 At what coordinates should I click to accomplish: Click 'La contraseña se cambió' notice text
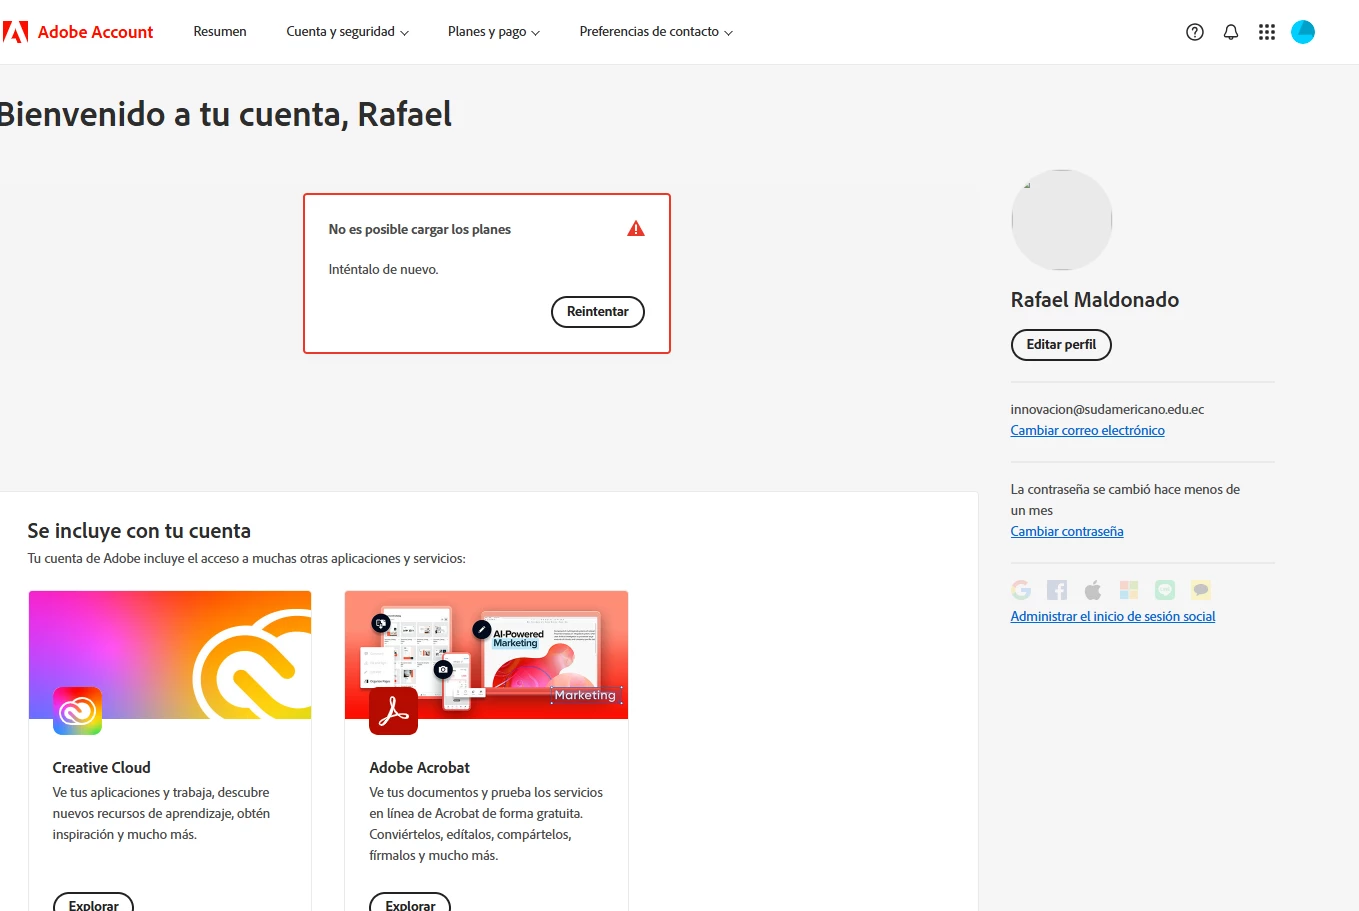pos(1125,500)
